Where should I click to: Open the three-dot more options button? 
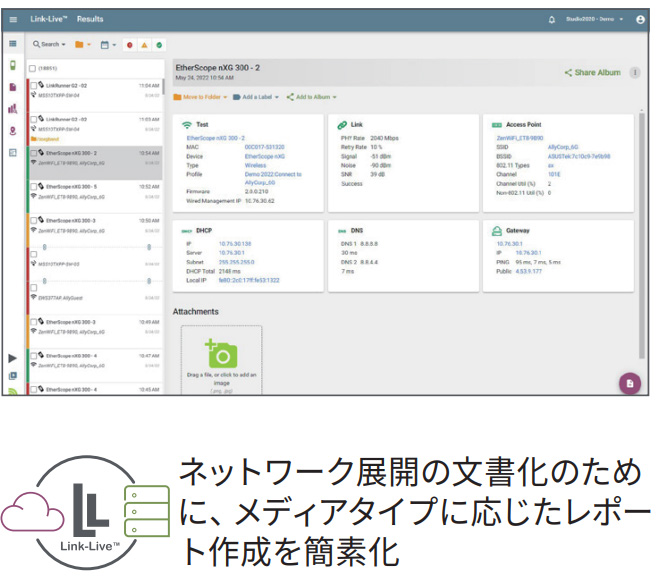635,73
